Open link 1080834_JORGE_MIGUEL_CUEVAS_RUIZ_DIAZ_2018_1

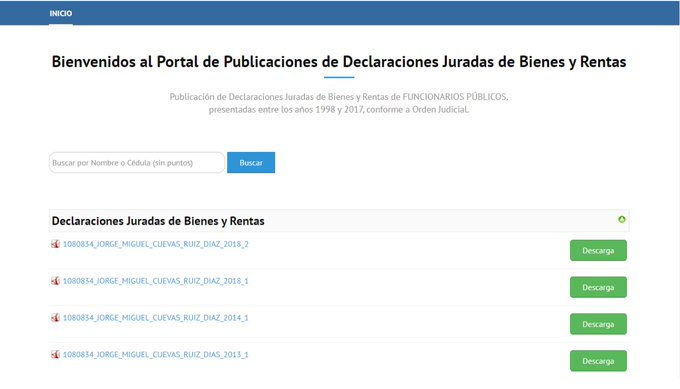coord(156,281)
